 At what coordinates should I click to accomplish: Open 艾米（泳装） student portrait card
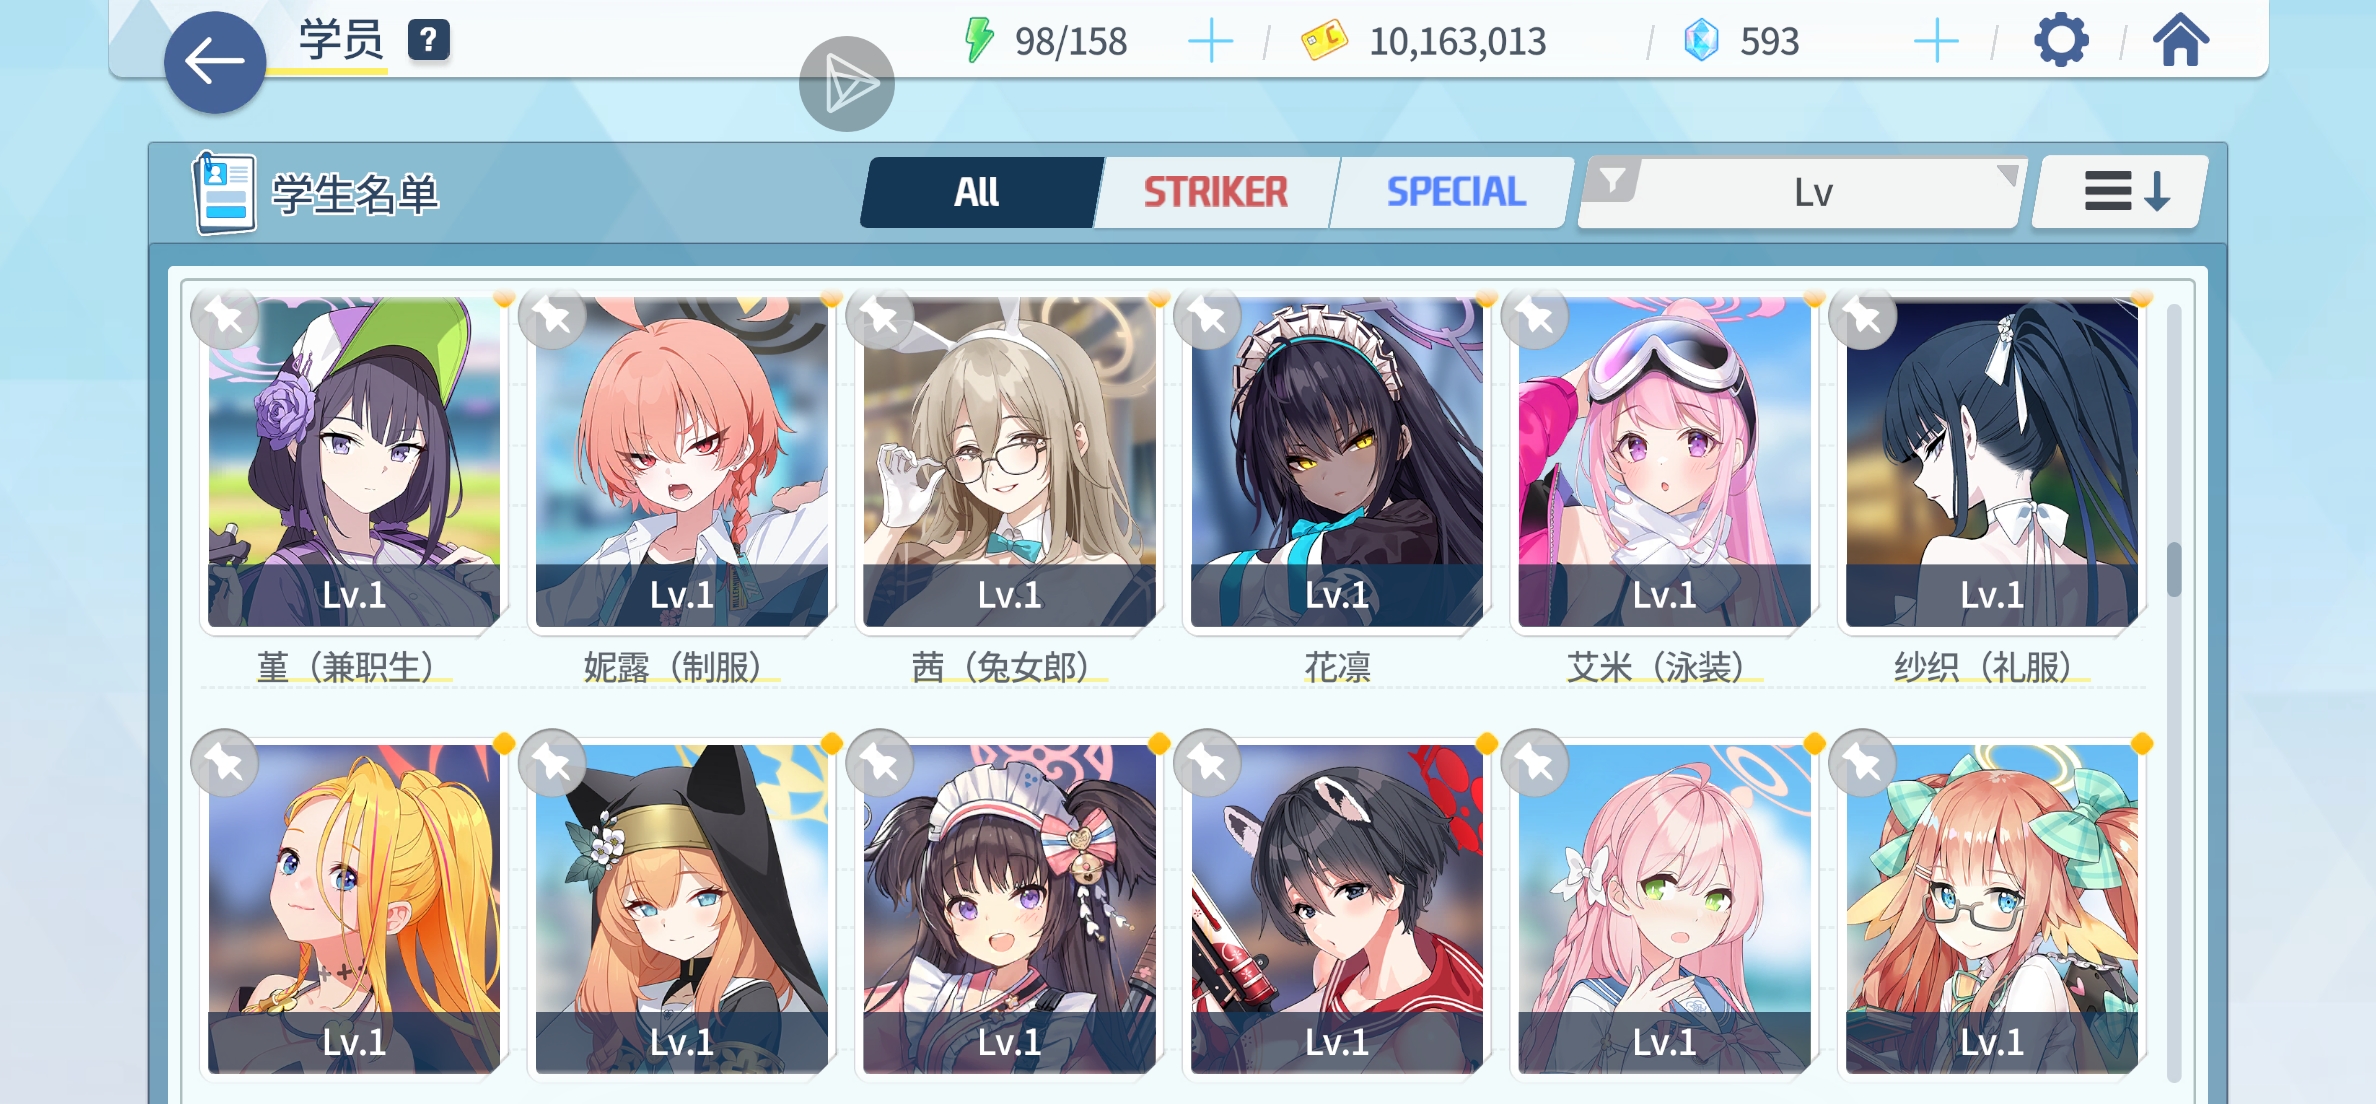[x=1664, y=463]
